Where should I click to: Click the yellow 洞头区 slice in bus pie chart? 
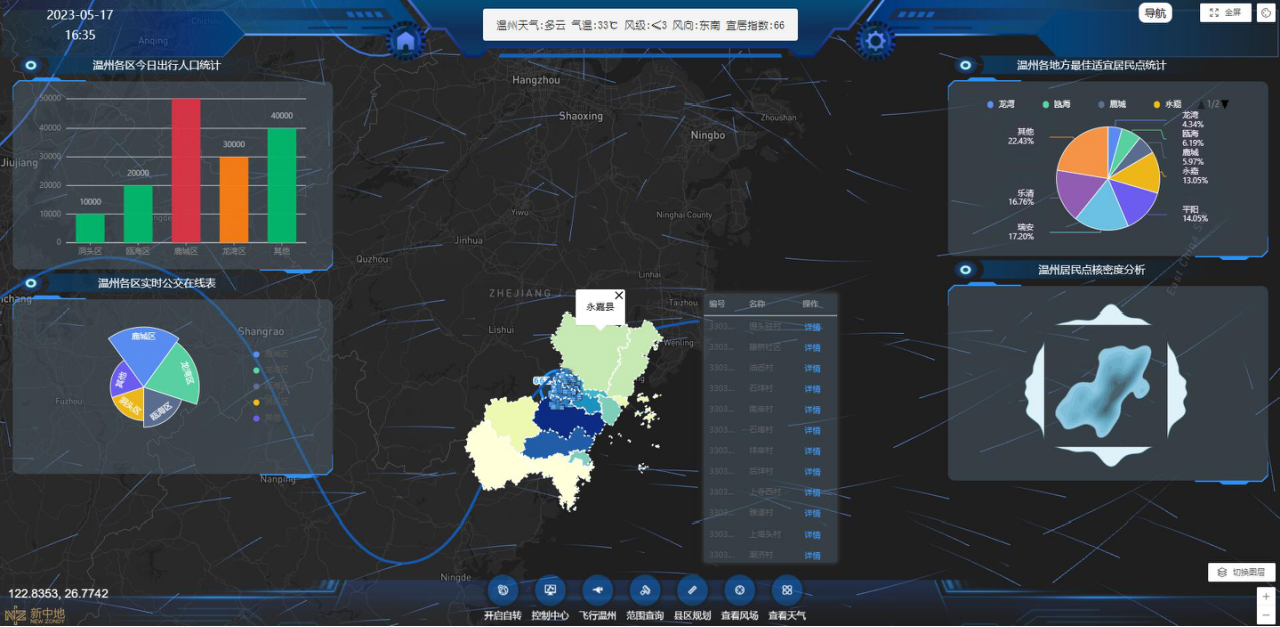[131, 402]
